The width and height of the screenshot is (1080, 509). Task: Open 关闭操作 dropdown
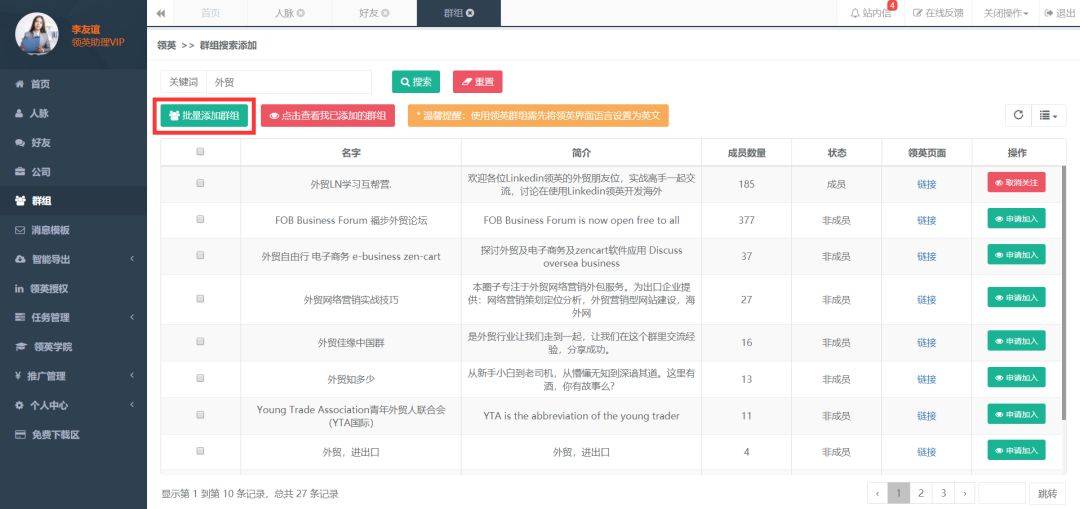tap(1006, 13)
